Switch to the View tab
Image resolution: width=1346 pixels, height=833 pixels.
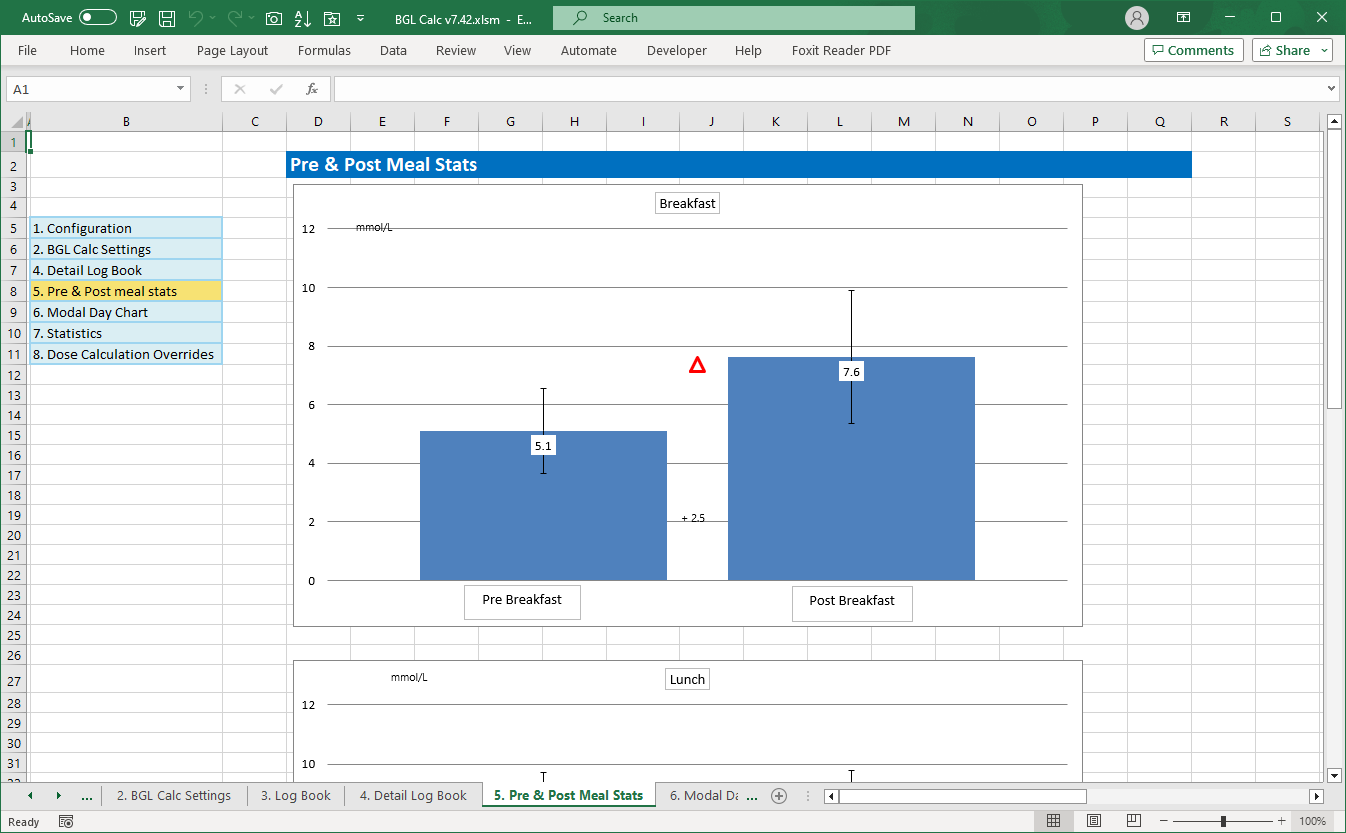pyautogui.click(x=517, y=50)
